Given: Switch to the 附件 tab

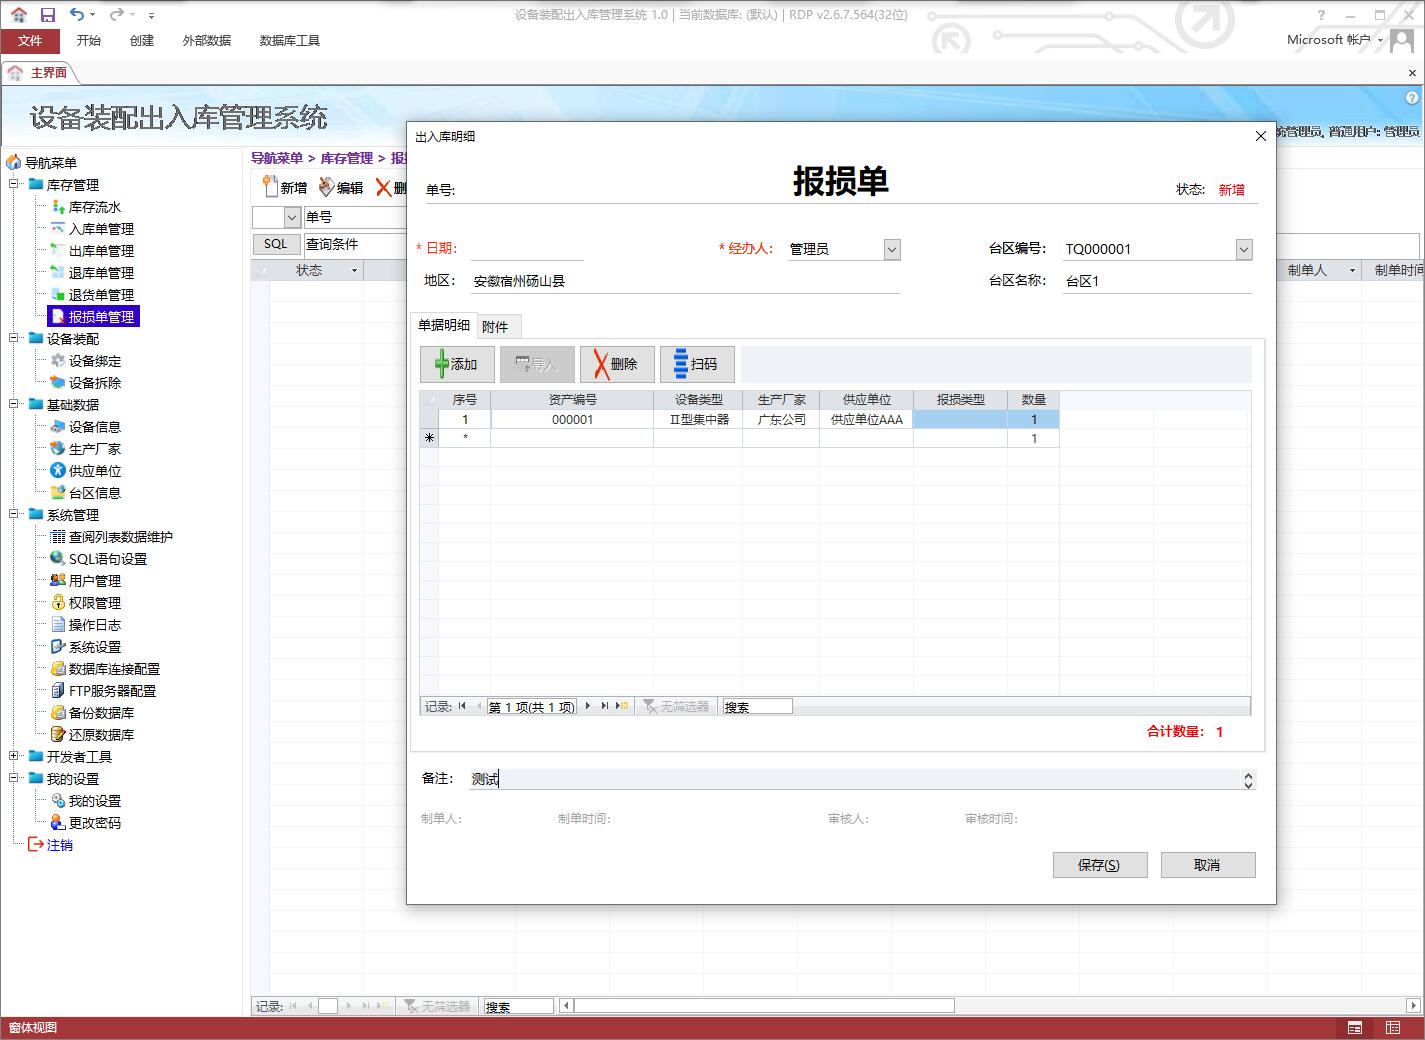Looking at the screenshot, I should coord(495,326).
